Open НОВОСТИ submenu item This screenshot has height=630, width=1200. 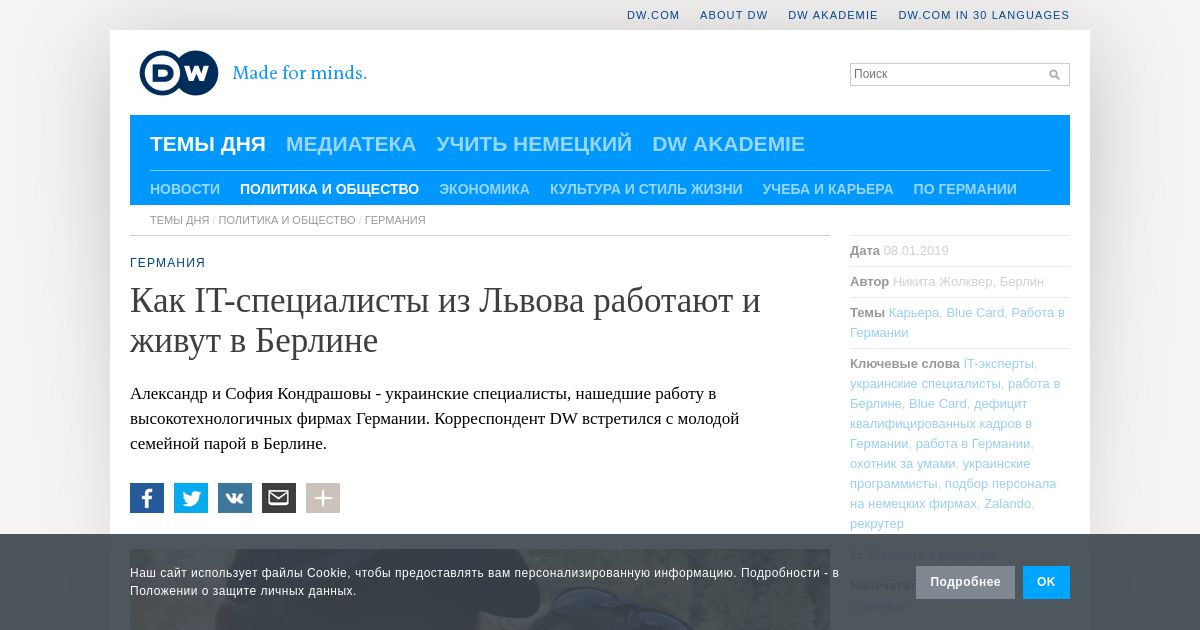point(185,189)
